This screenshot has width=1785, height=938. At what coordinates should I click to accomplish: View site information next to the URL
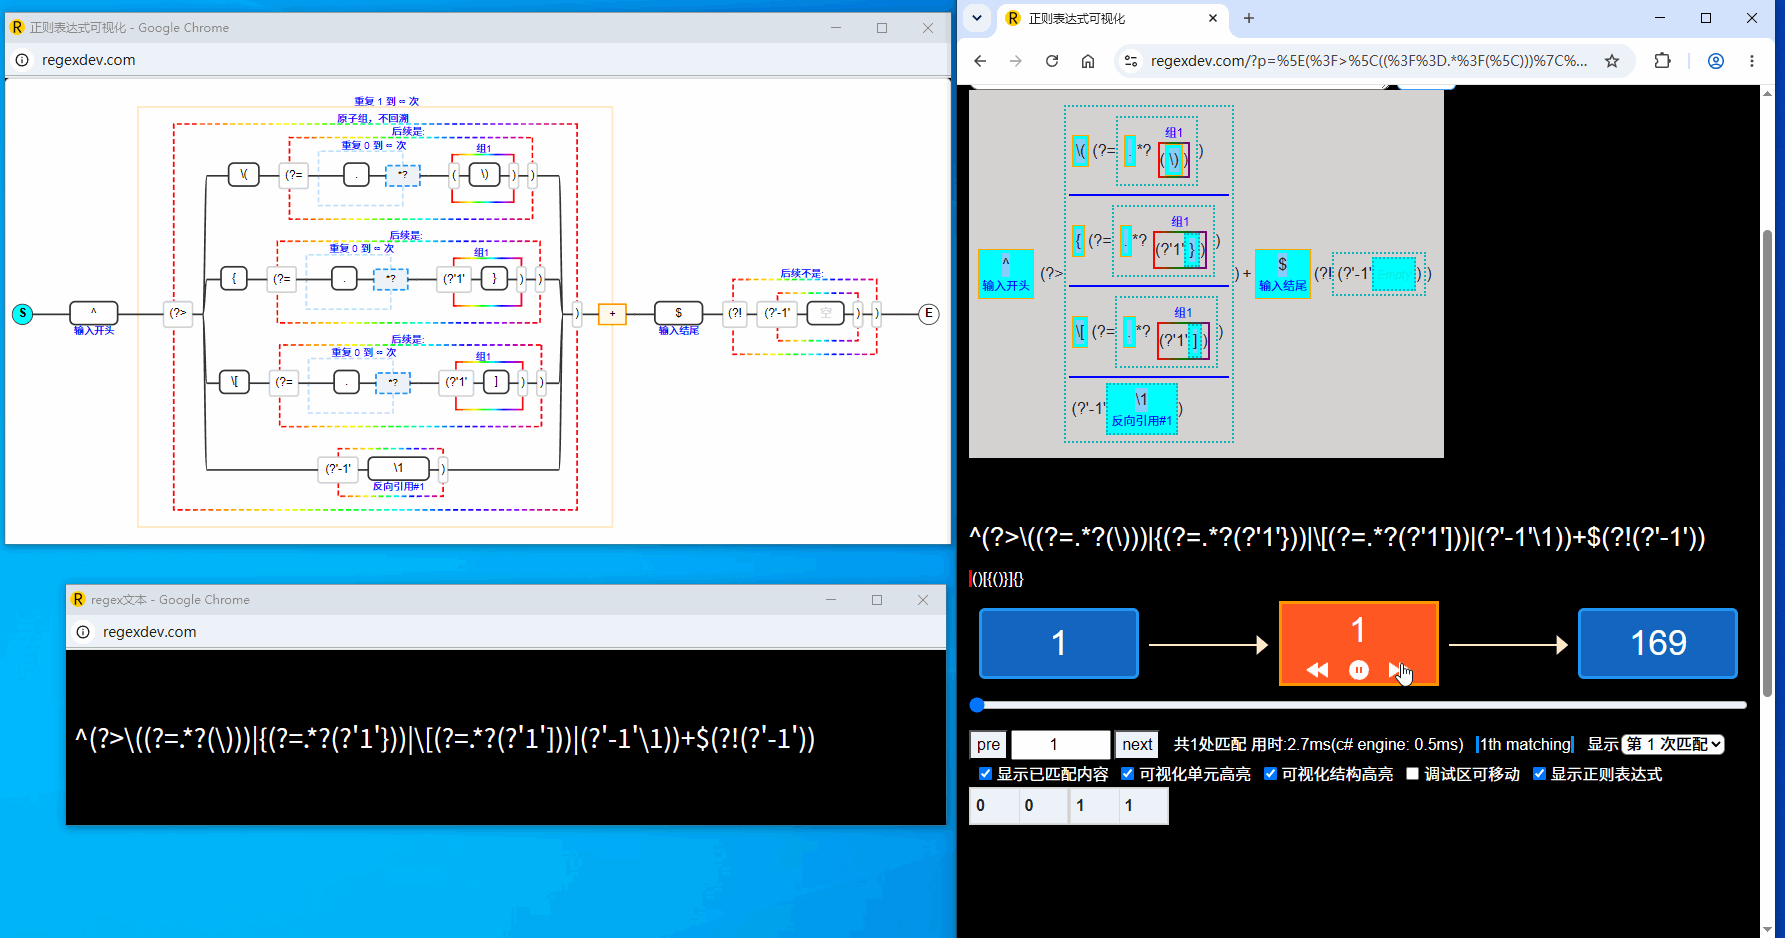[x=1131, y=61]
